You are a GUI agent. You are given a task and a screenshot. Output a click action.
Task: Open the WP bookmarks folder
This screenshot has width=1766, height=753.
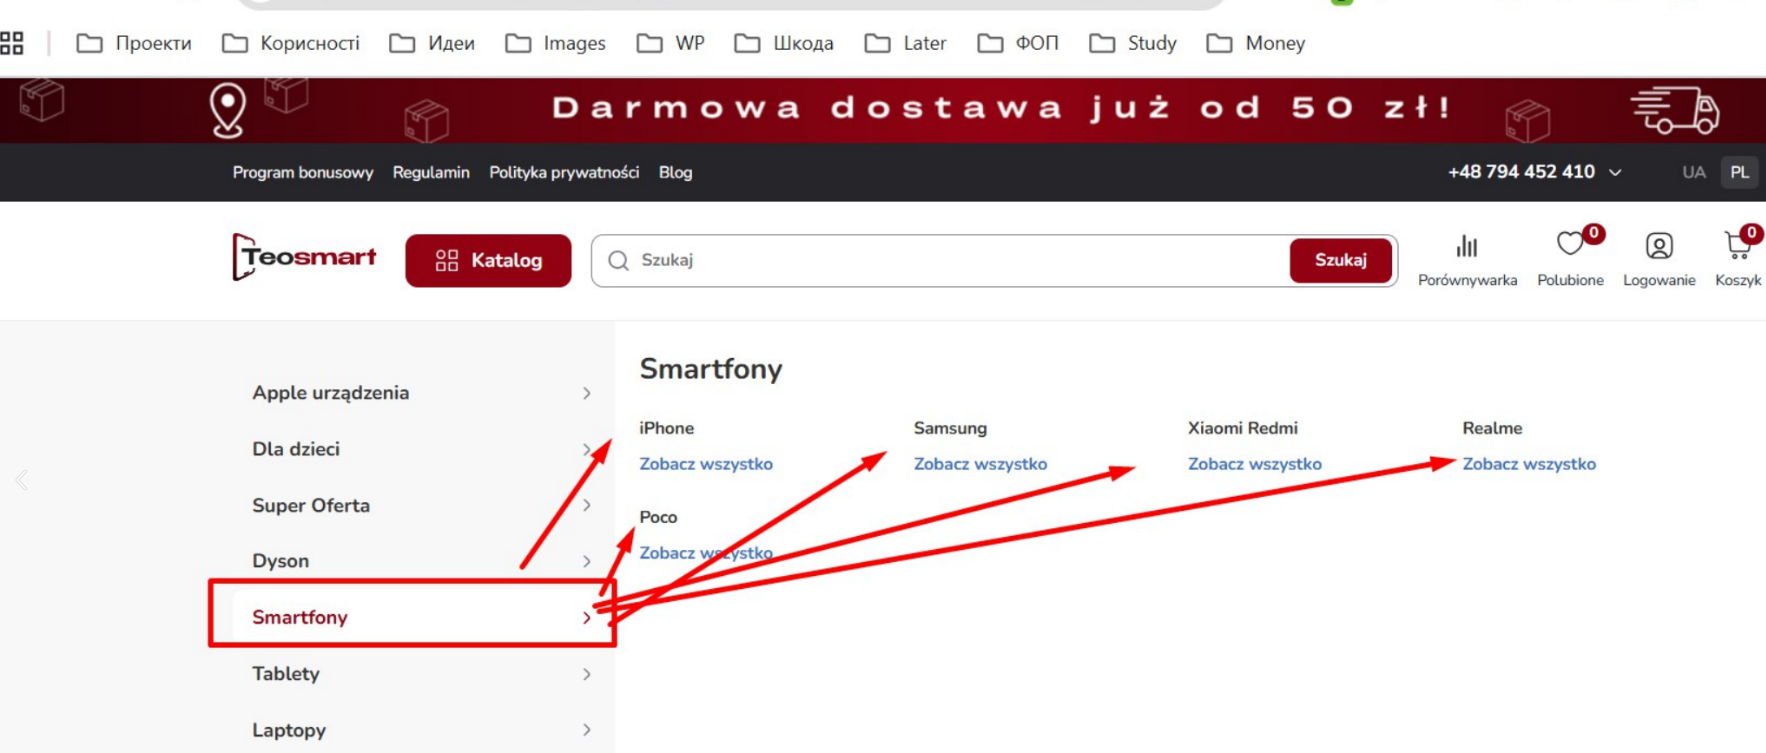click(x=671, y=43)
